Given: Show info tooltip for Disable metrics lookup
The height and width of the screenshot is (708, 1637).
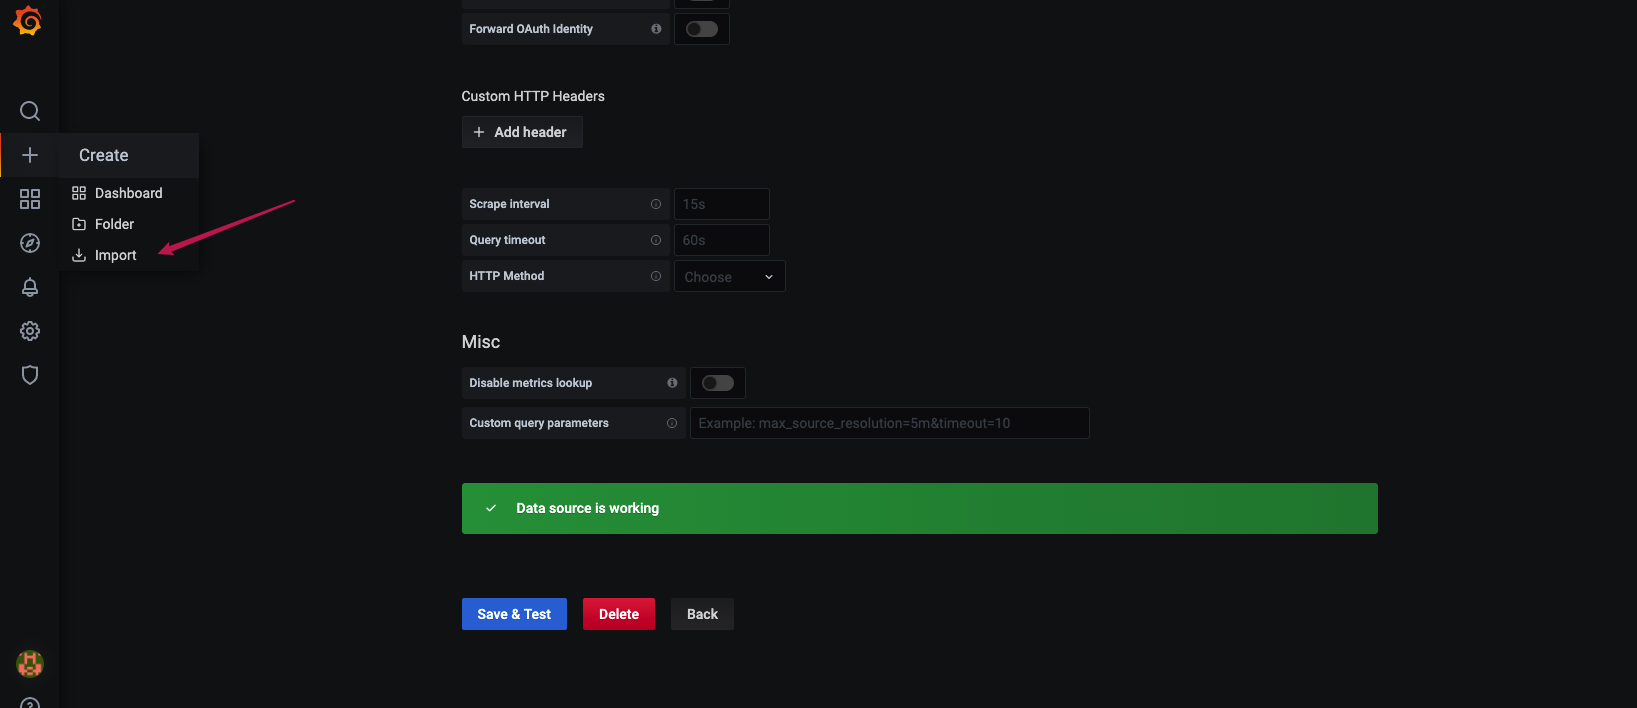Looking at the screenshot, I should [672, 383].
